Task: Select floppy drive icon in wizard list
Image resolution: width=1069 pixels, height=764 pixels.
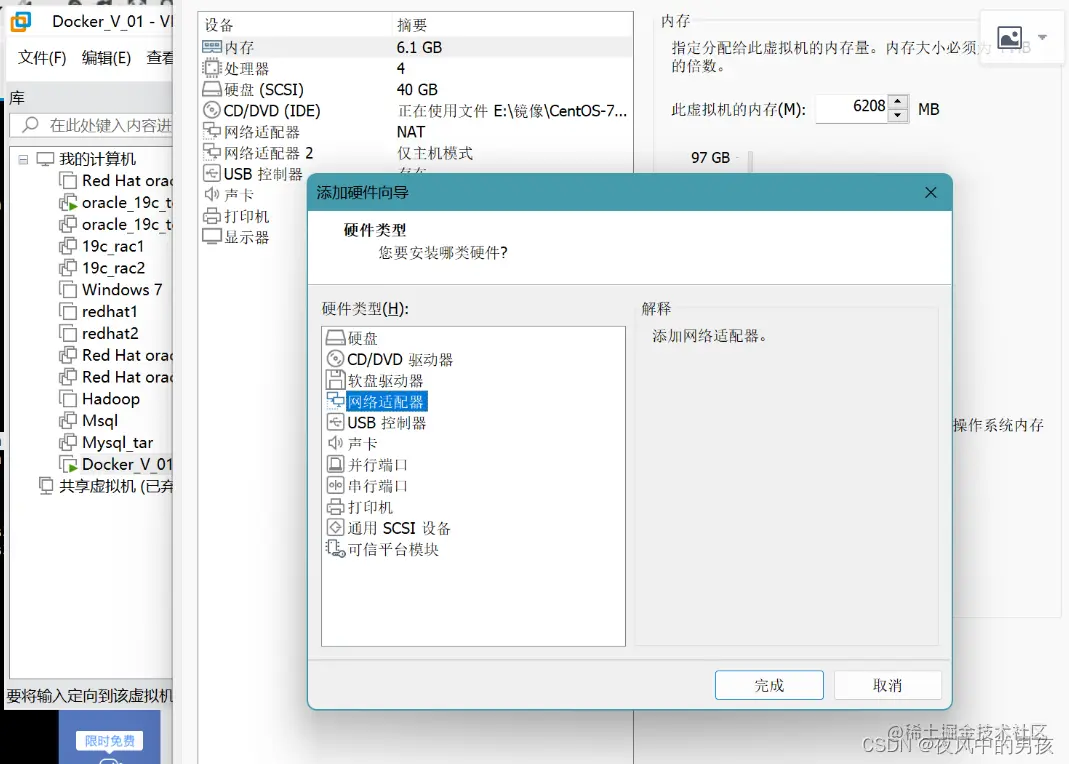Action: (335, 380)
